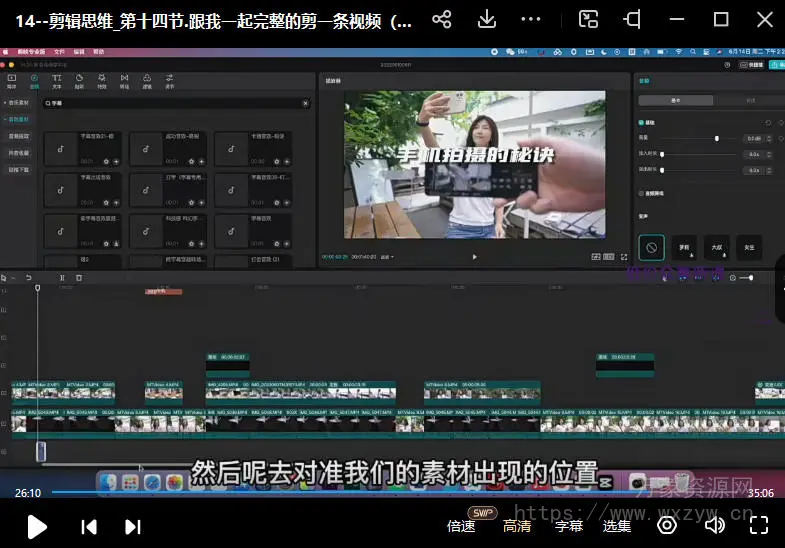Enter fullscreen mode in the video player
Viewport: 785px width, 548px height.
pos(759,526)
